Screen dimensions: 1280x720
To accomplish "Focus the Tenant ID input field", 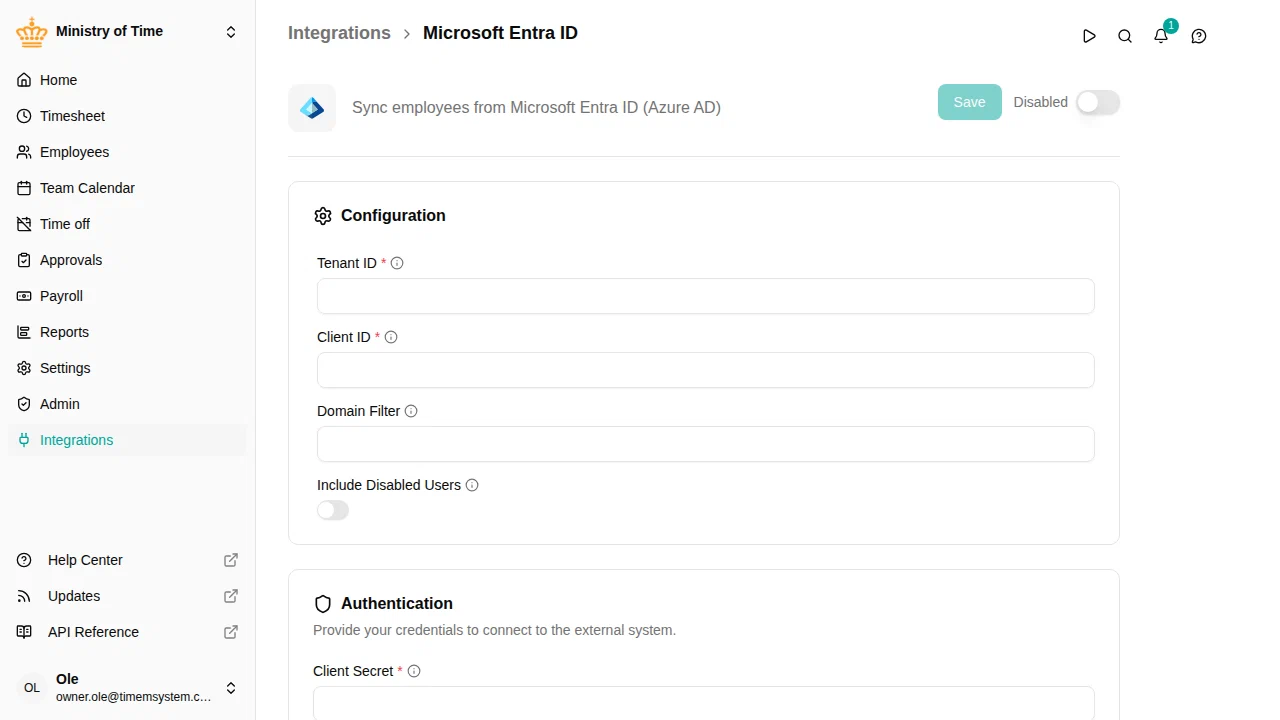I will tap(706, 296).
